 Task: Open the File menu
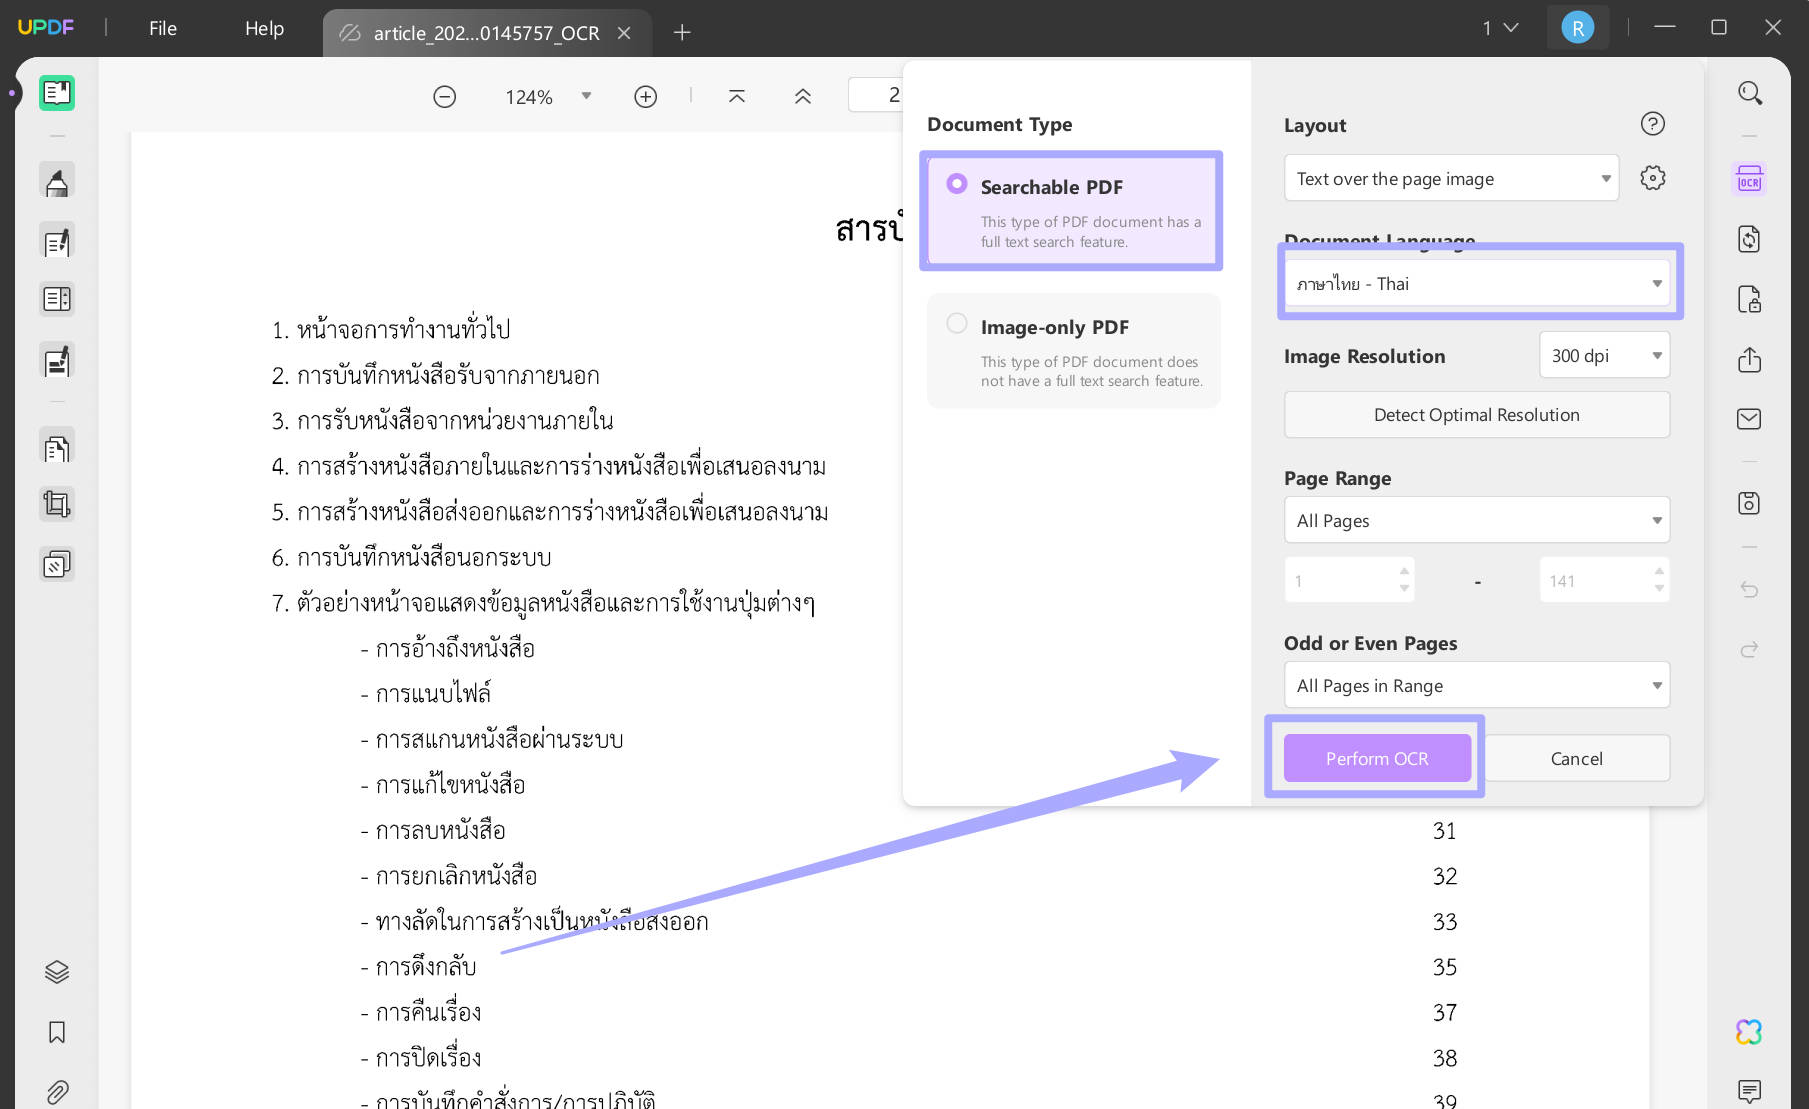(162, 28)
